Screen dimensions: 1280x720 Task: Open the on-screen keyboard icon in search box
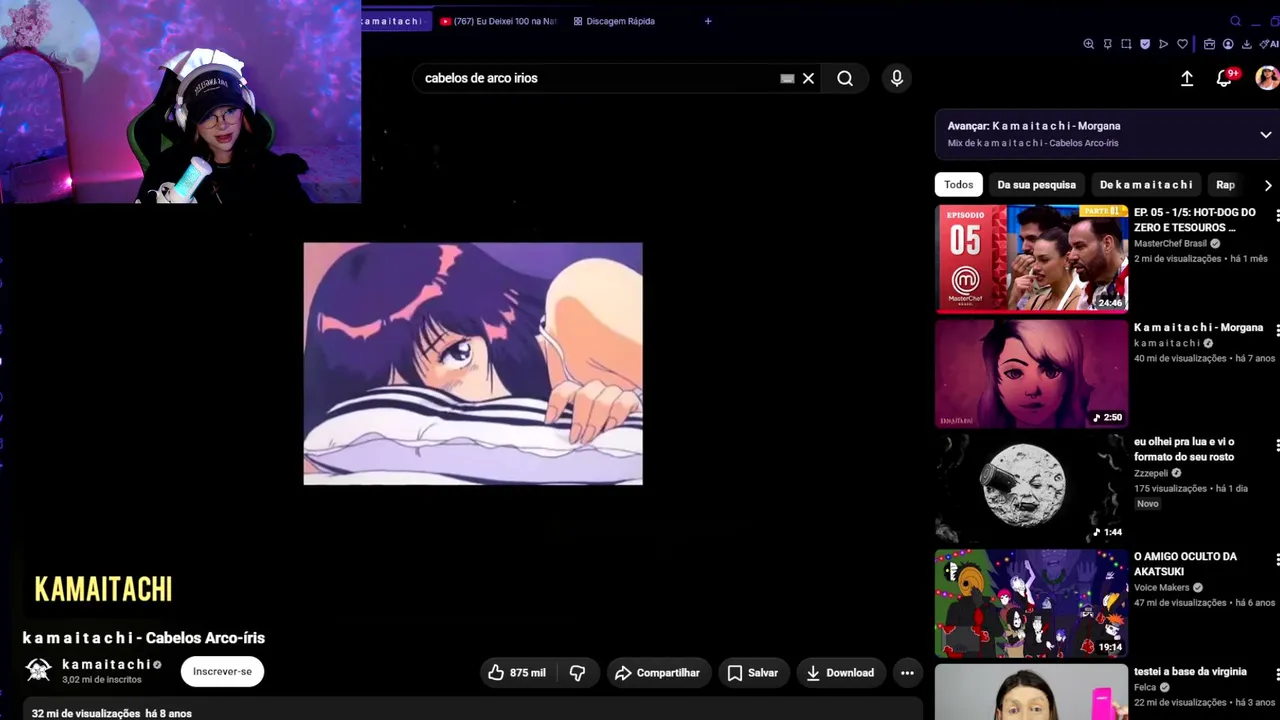coord(787,78)
